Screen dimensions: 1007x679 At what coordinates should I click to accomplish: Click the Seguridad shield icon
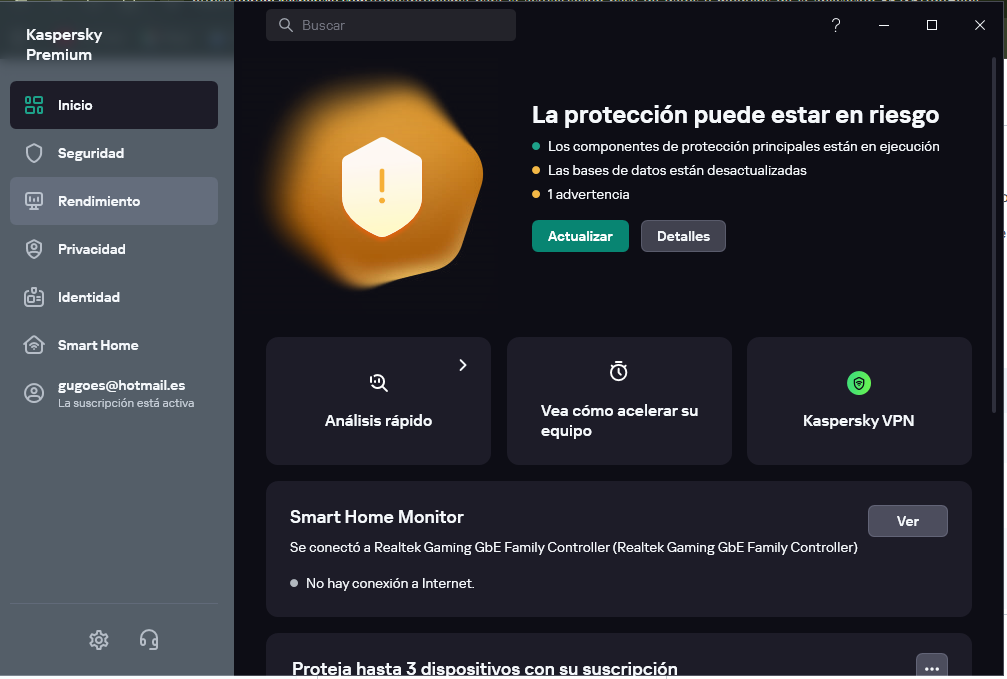tap(34, 153)
